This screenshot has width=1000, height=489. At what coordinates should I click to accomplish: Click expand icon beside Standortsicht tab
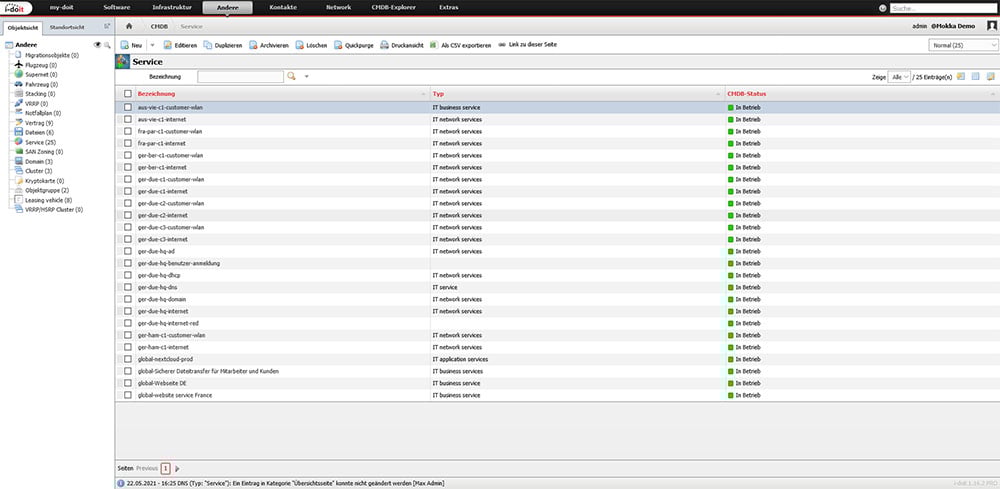pyautogui.click(x=107, y=26)
